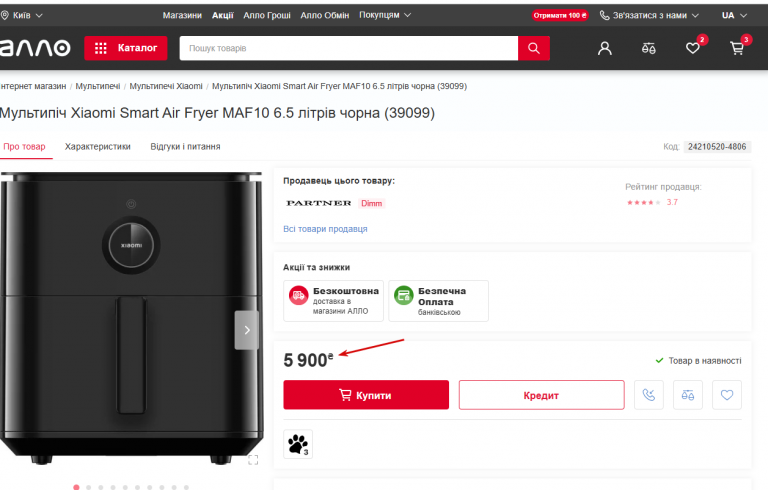The height and width of the screenshot is (490, 768).
Task: Open the Каталог button
Action: point(125,48)
